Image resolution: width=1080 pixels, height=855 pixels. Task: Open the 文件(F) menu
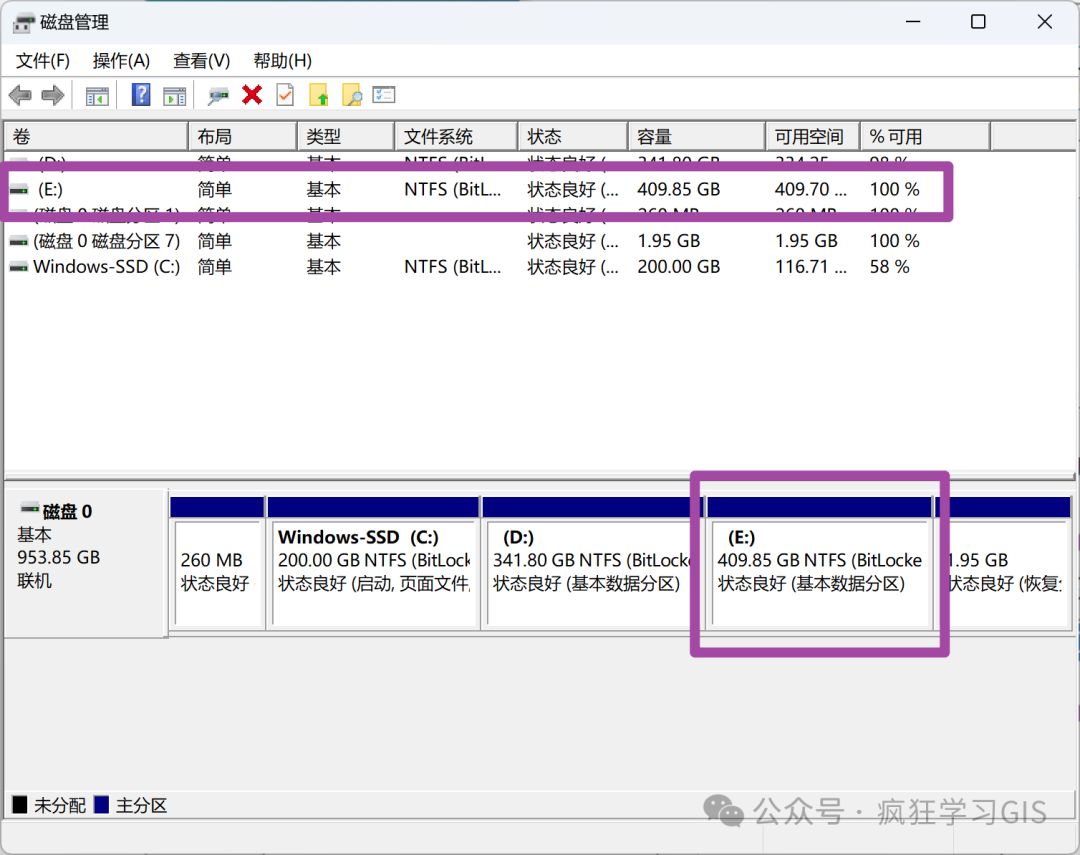(x=41, y=61)
